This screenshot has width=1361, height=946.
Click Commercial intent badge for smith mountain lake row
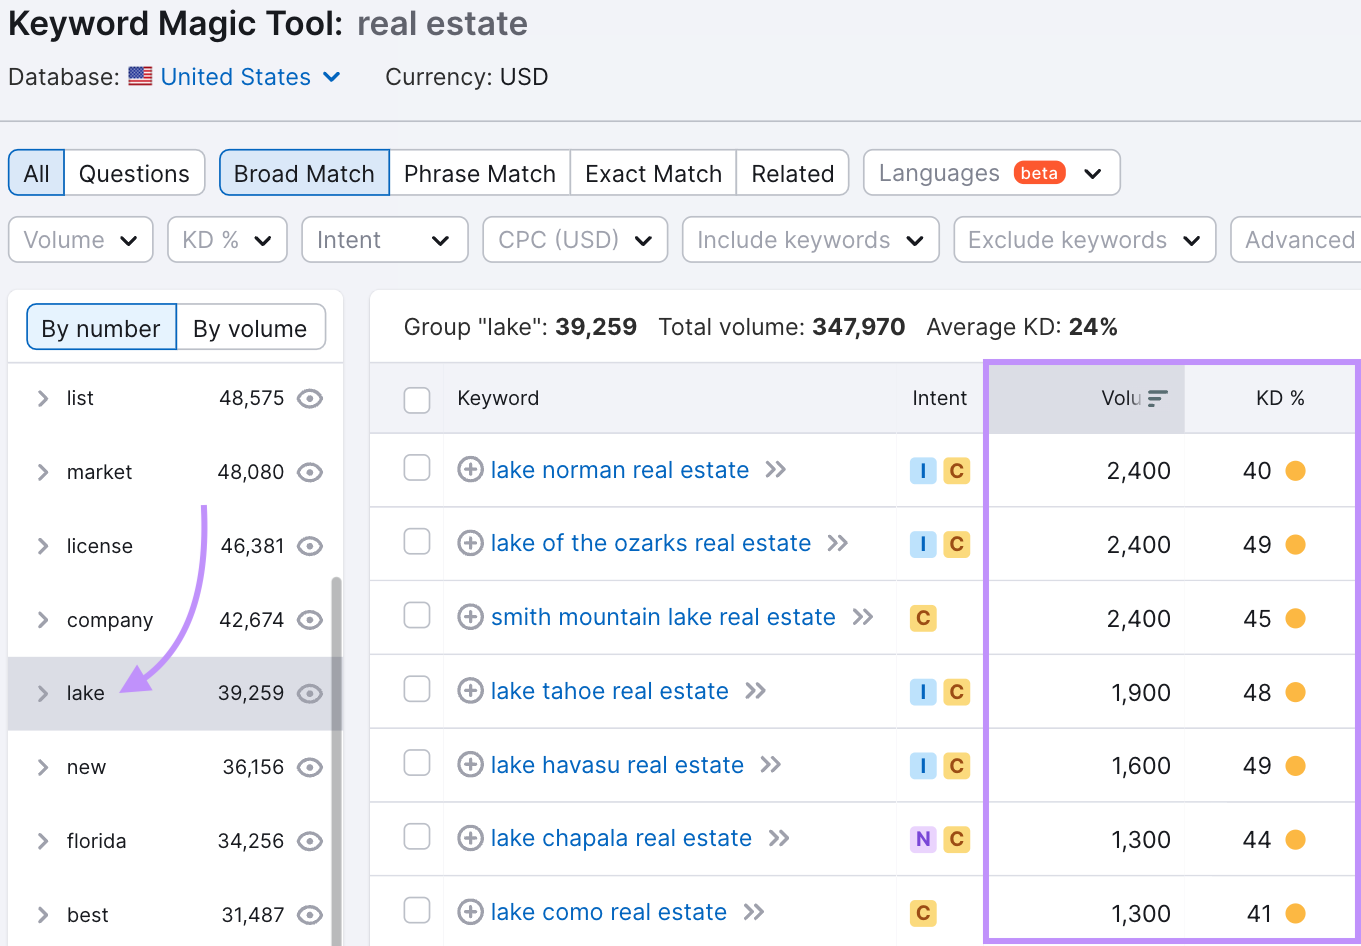coord(923,618)
